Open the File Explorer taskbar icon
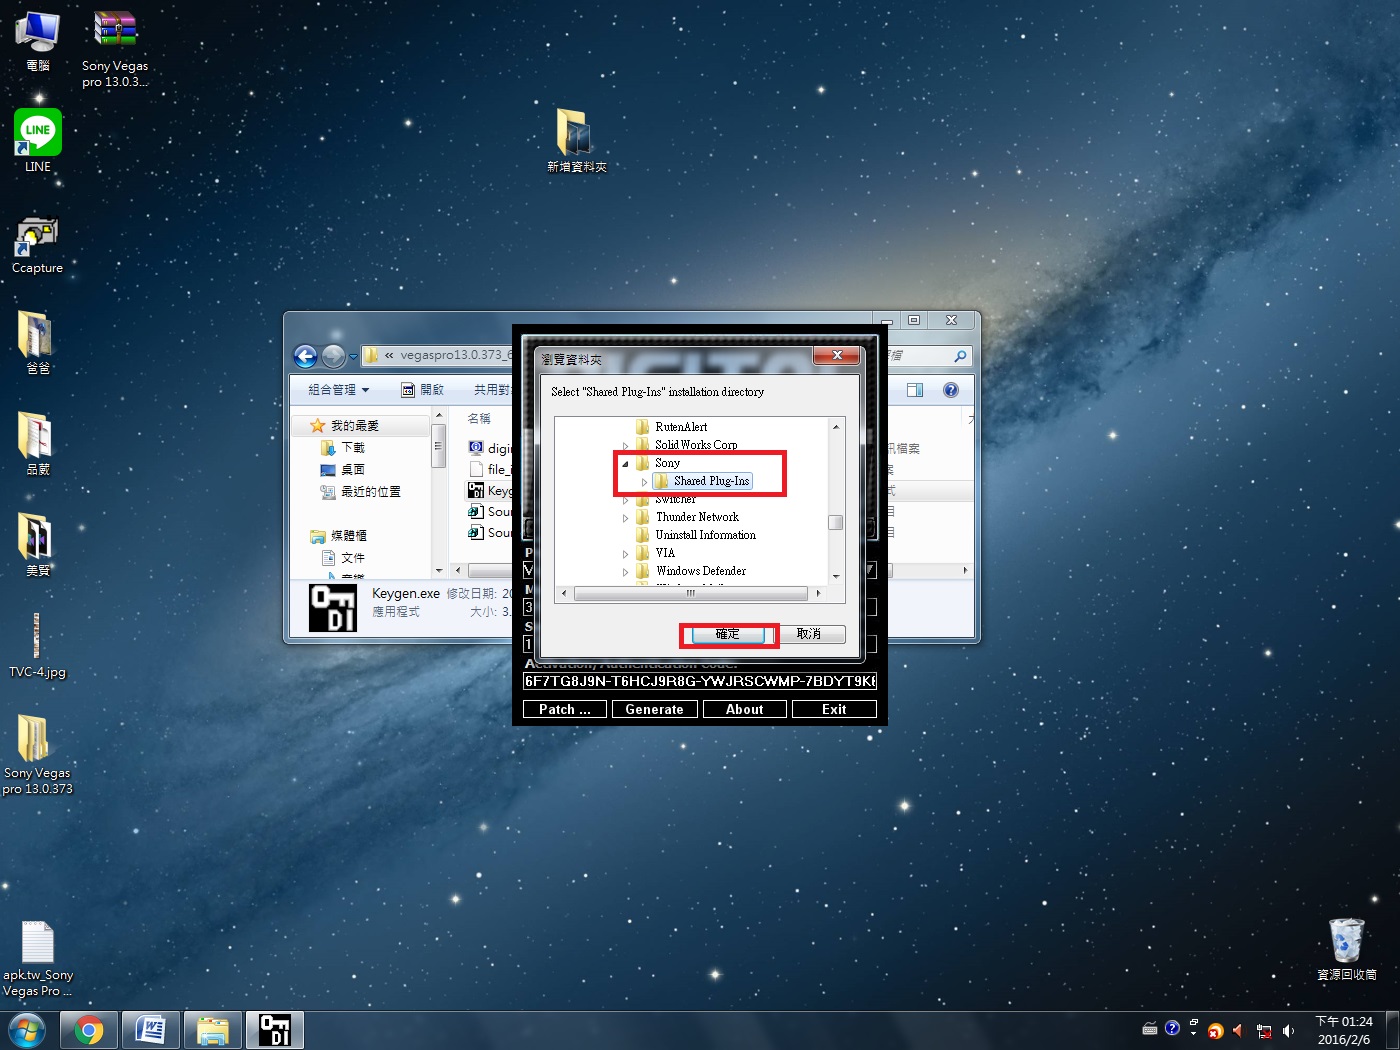 pyautogui.click(x=213, y=1030)
